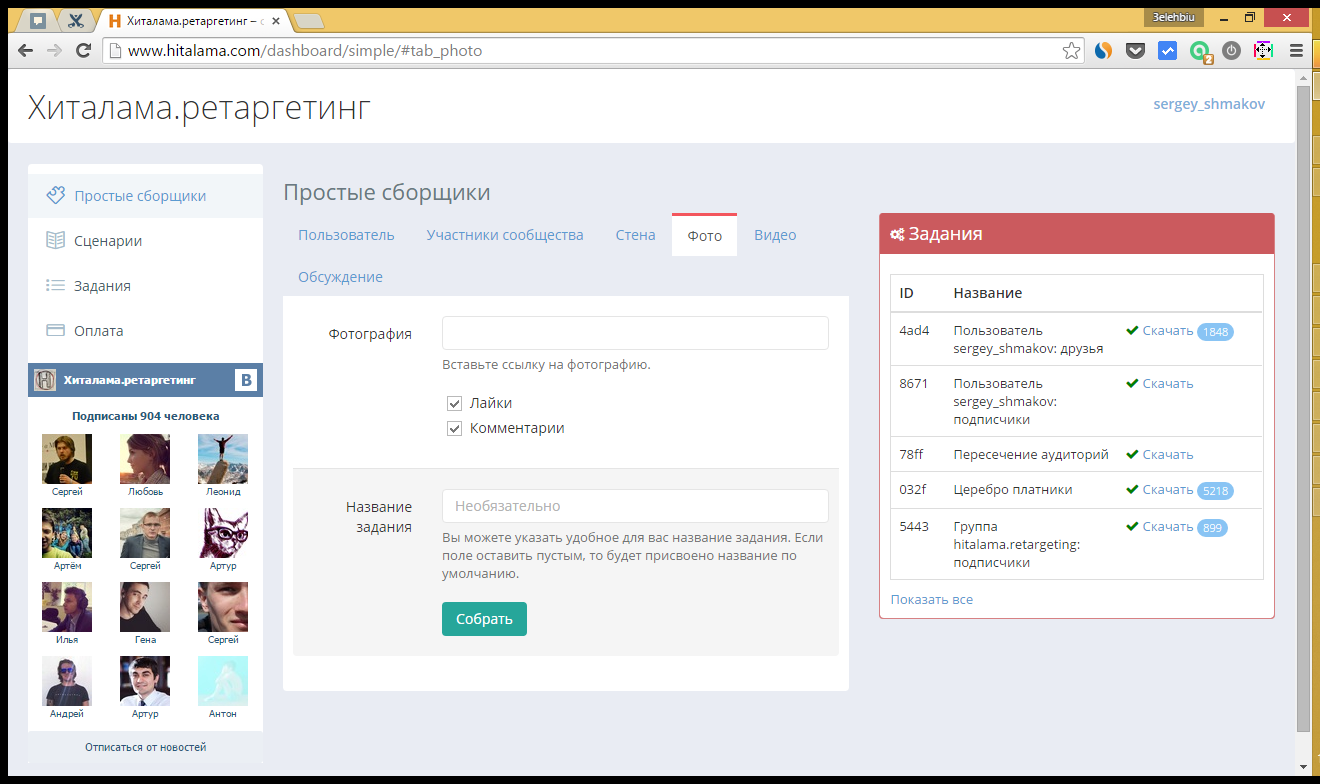Image resolution: width=1320 pixels, height=784 pixels.
Task: Click the Хиталама.ретаргетинг widget title
Action: tap(130, 380)
